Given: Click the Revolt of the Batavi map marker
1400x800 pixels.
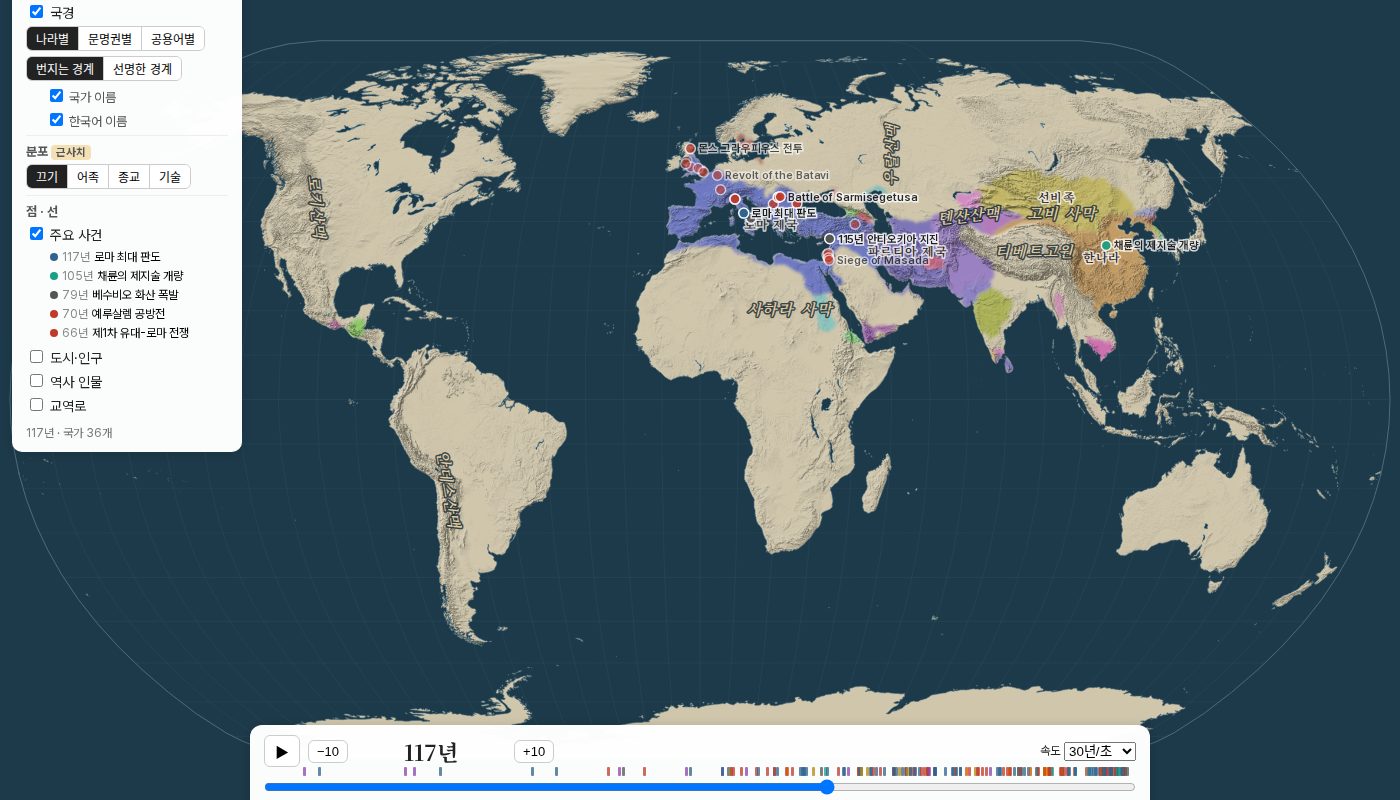Looking at the screenshot, I should tap(717, 175).
